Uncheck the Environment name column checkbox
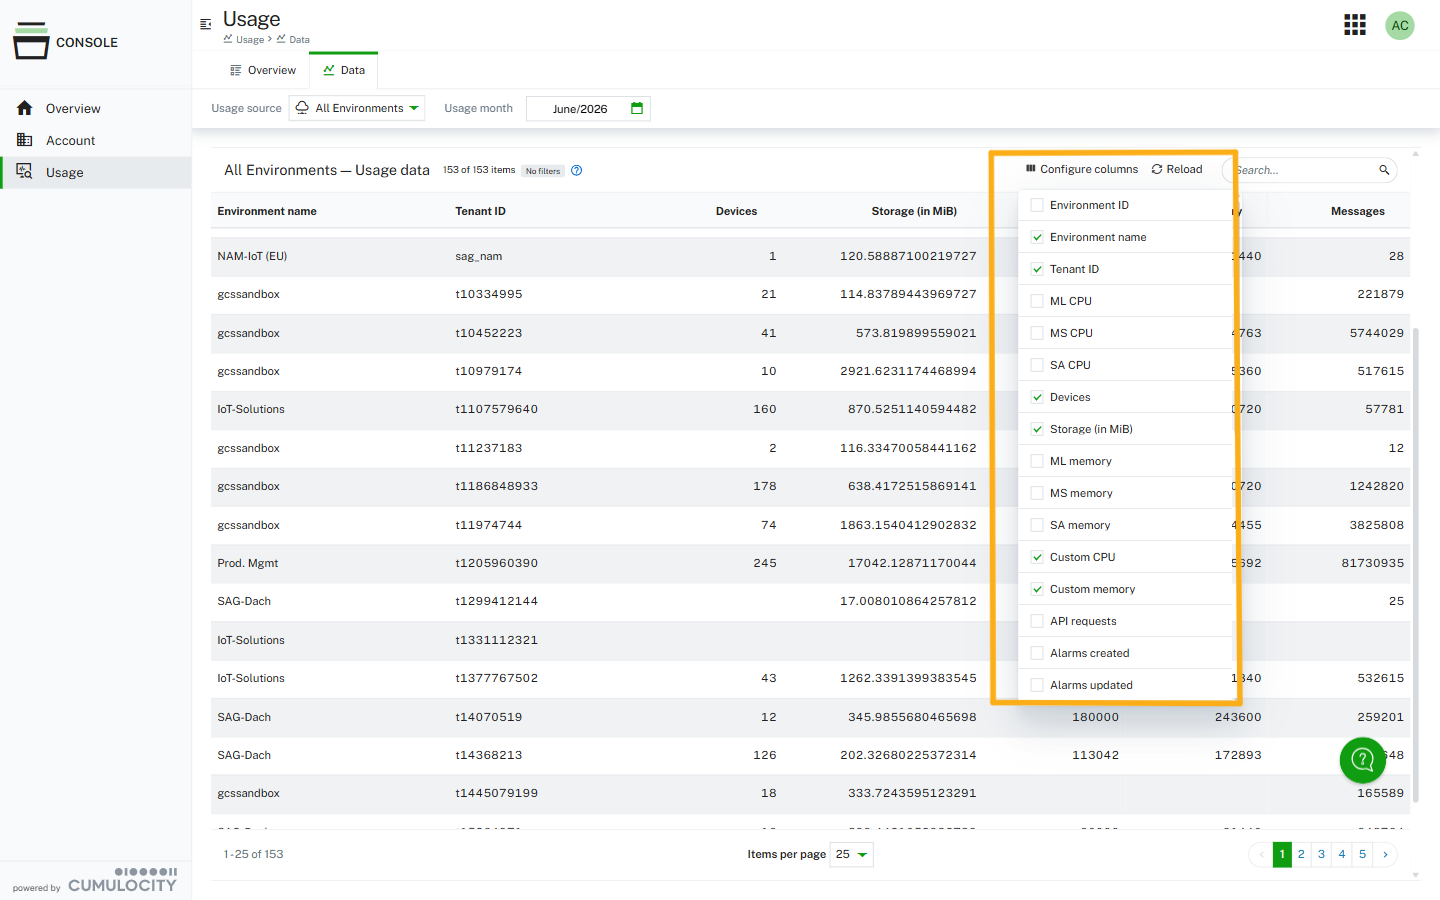Screen dimensions: 1440x900 click(1037, 237)
